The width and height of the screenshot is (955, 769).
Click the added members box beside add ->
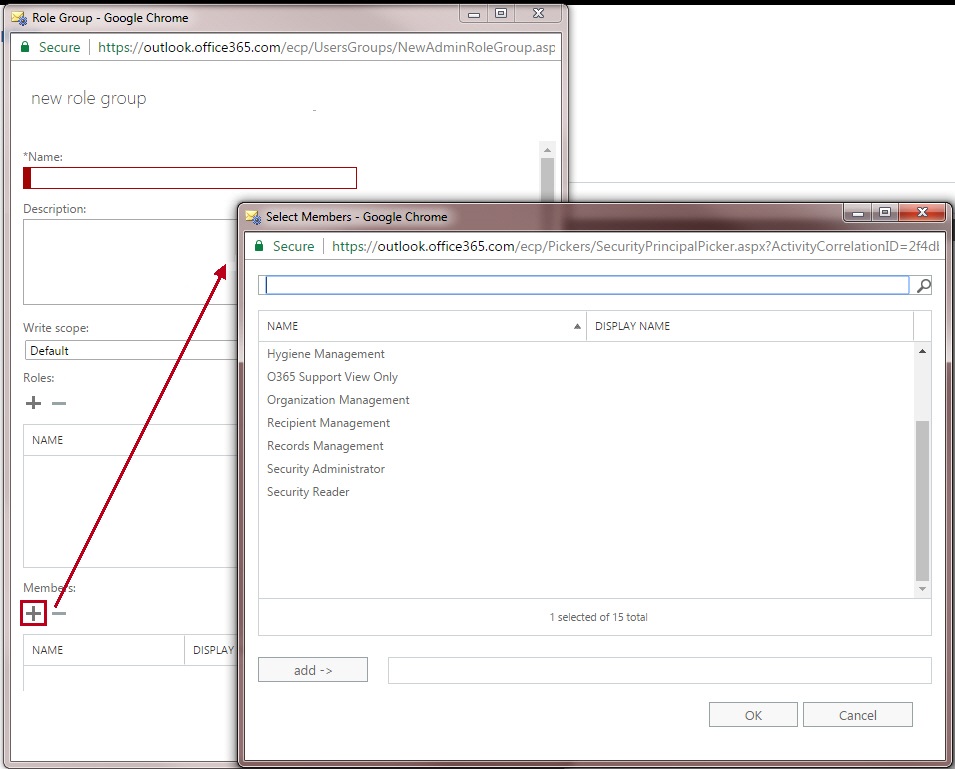pos(660,670)
